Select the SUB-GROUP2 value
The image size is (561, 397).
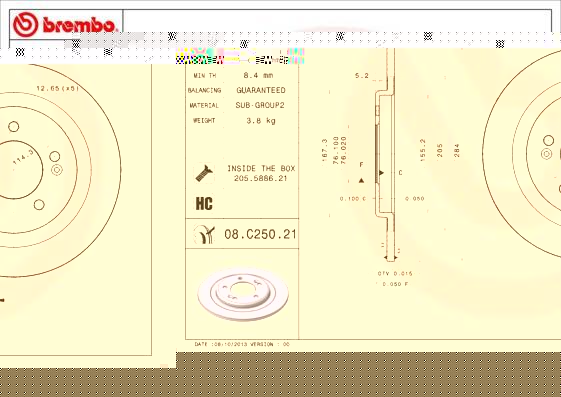click(x=260, y=105)
